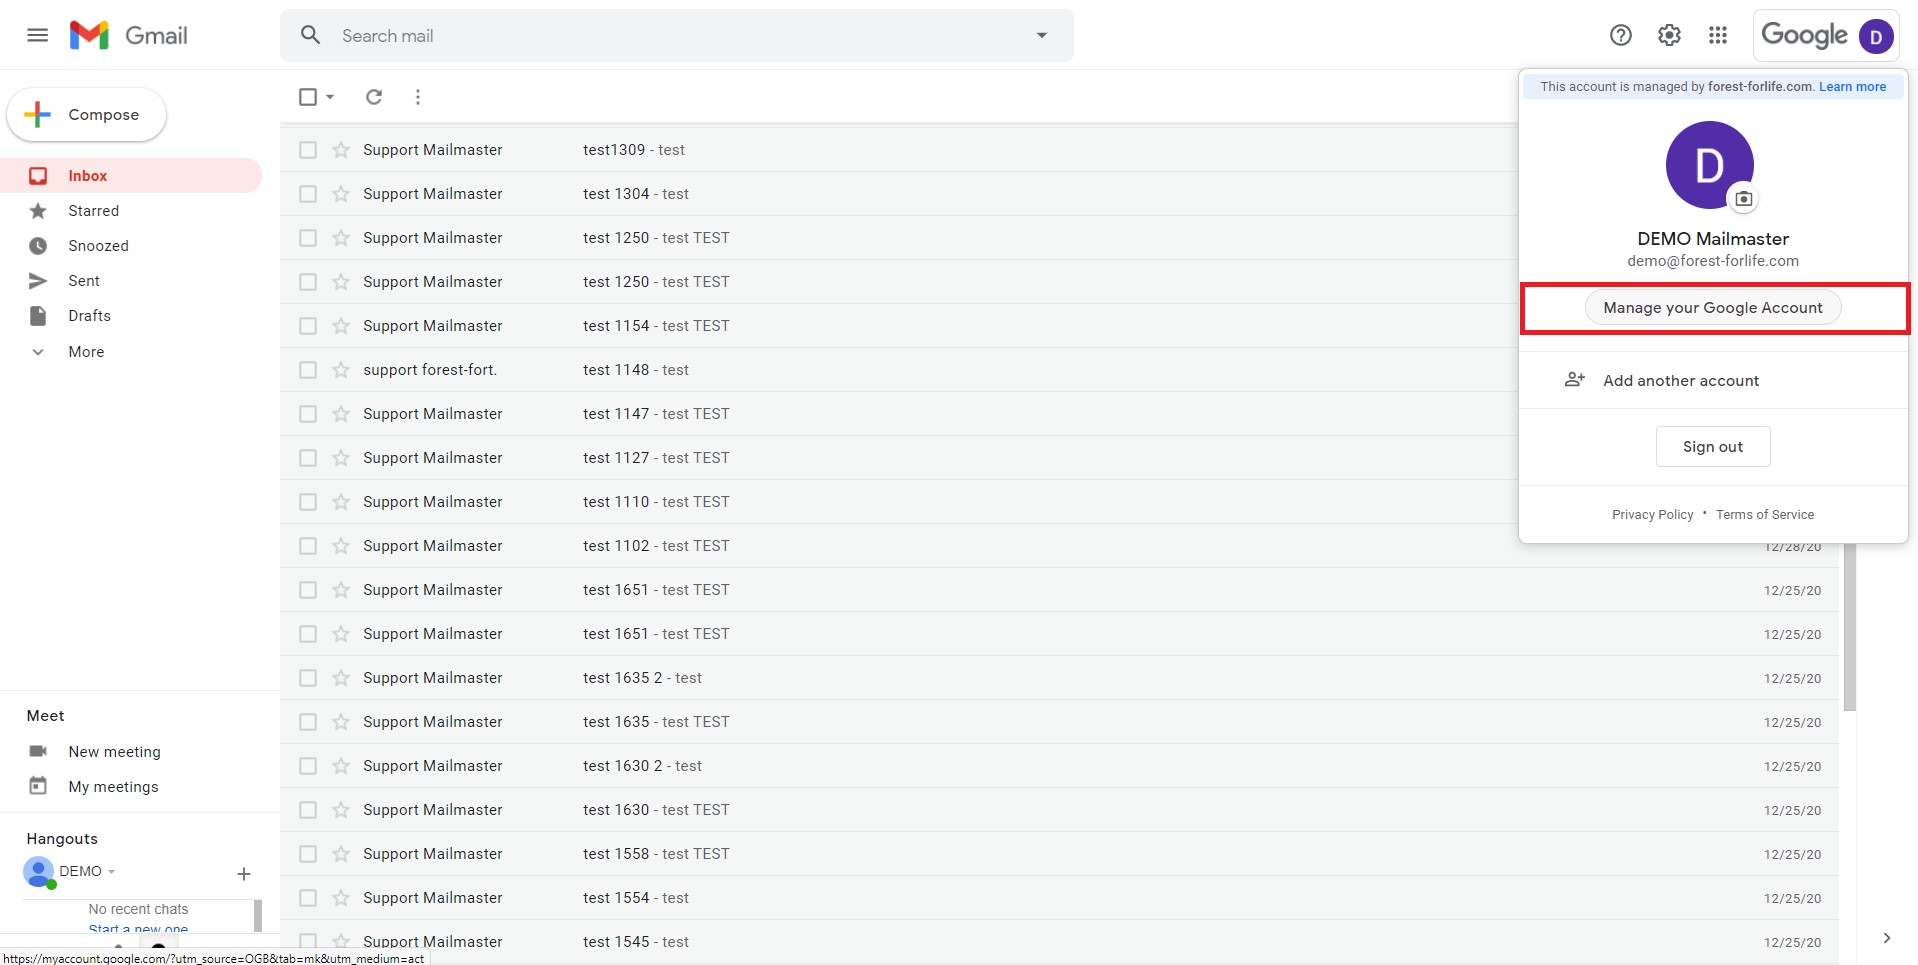
Task: Open the support forest-fort. test 1148 email
Action: coord(1059,370)
